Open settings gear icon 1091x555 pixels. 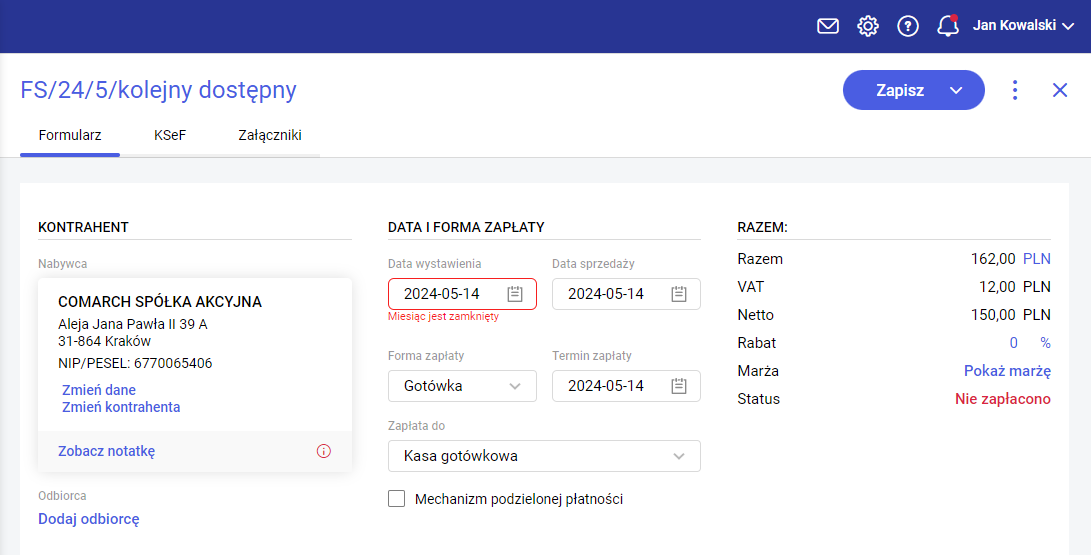[x=868, y=26]
